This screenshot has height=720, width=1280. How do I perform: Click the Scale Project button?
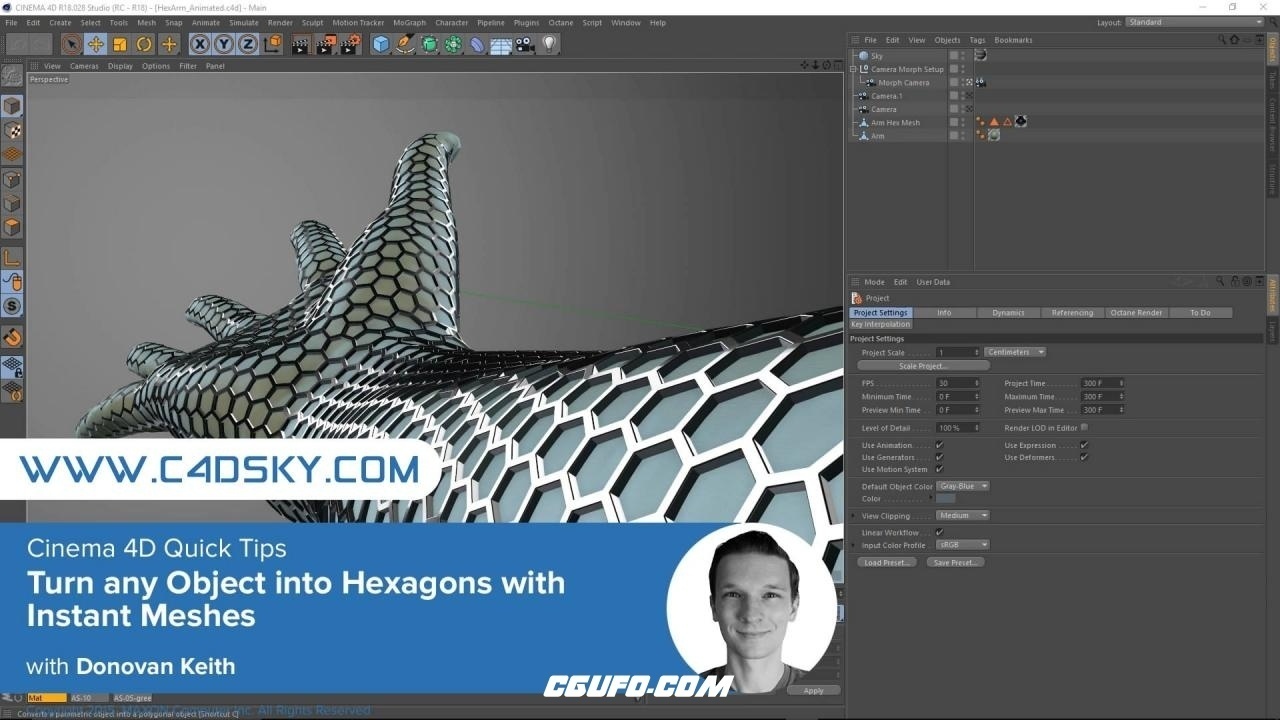click(x=923, y=366)
